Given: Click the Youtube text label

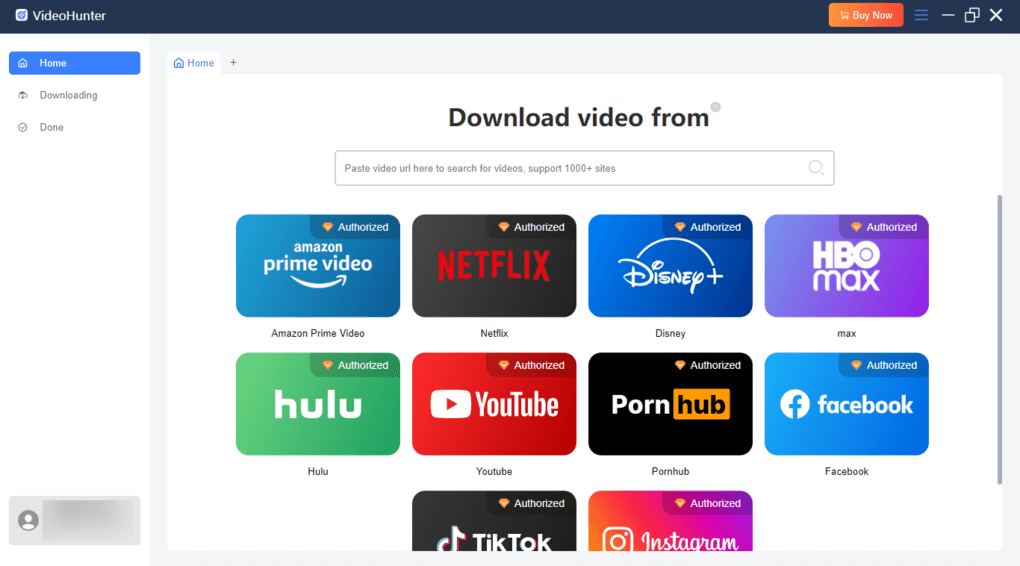Looking at the screenshot, I should (494, 471).
